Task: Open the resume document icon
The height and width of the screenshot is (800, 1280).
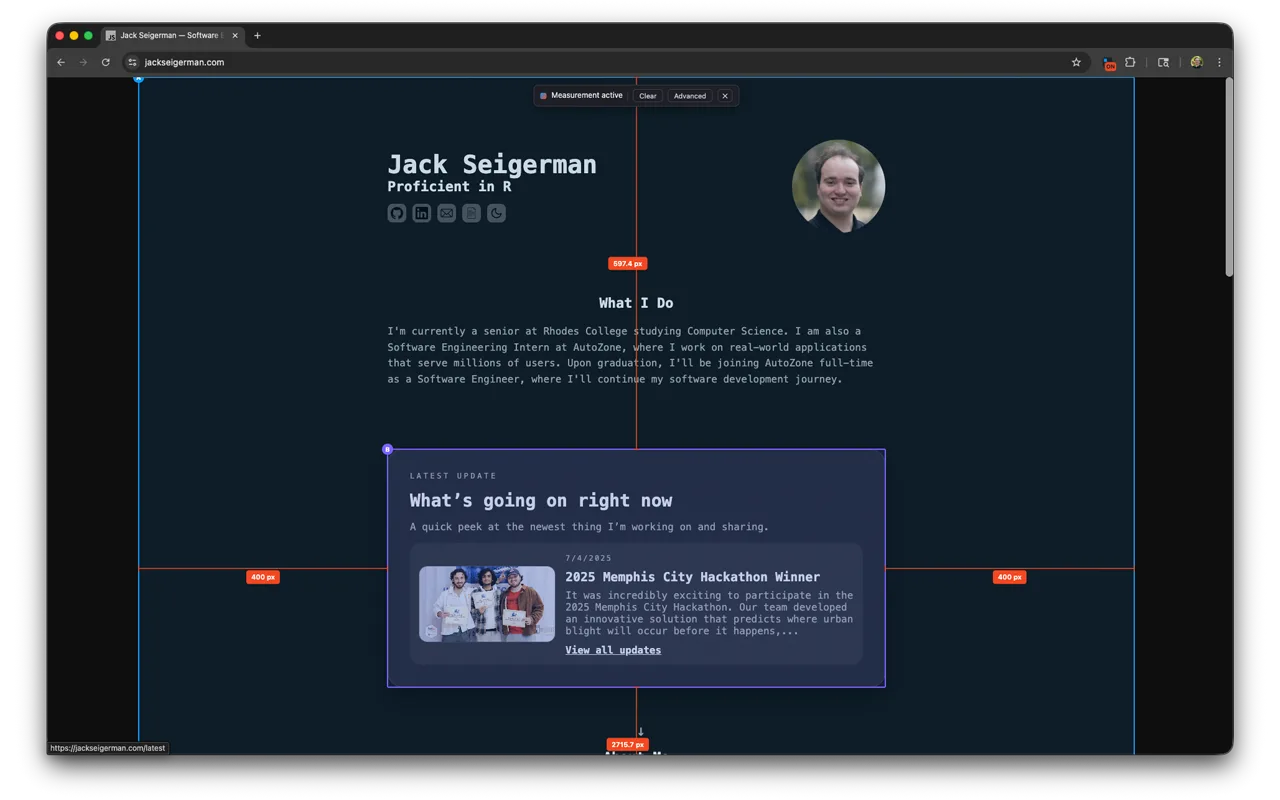Action: [x=471, y=213]
